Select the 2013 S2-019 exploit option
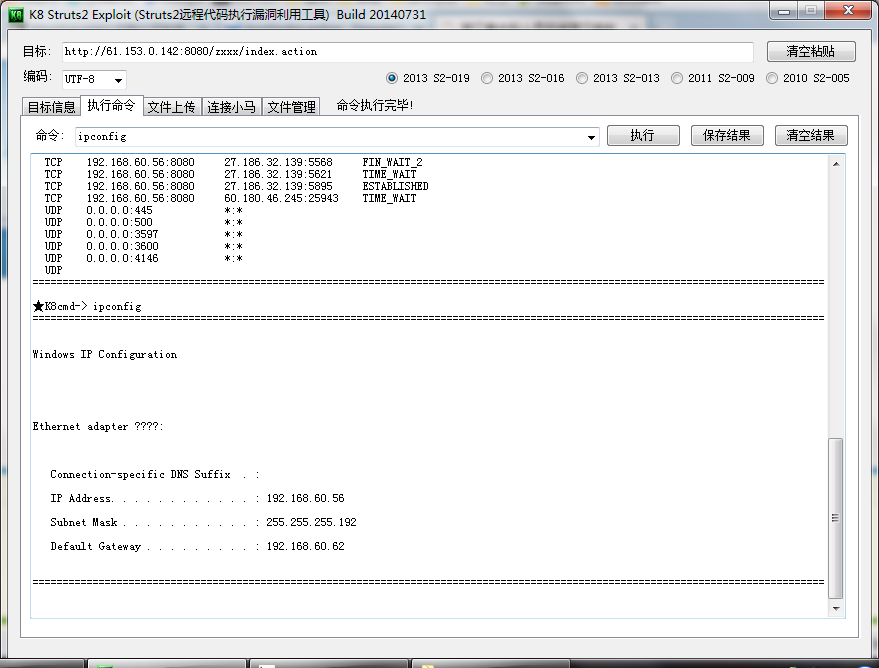 coord(428,78)
